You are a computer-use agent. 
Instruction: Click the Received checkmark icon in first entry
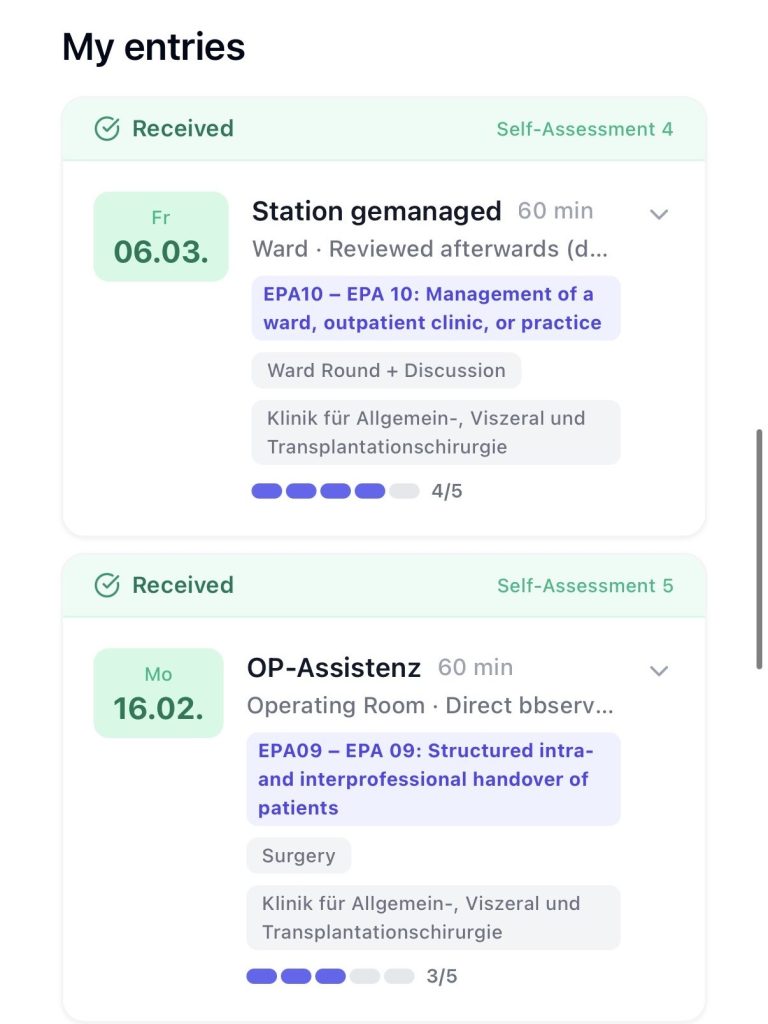(107, 129)
